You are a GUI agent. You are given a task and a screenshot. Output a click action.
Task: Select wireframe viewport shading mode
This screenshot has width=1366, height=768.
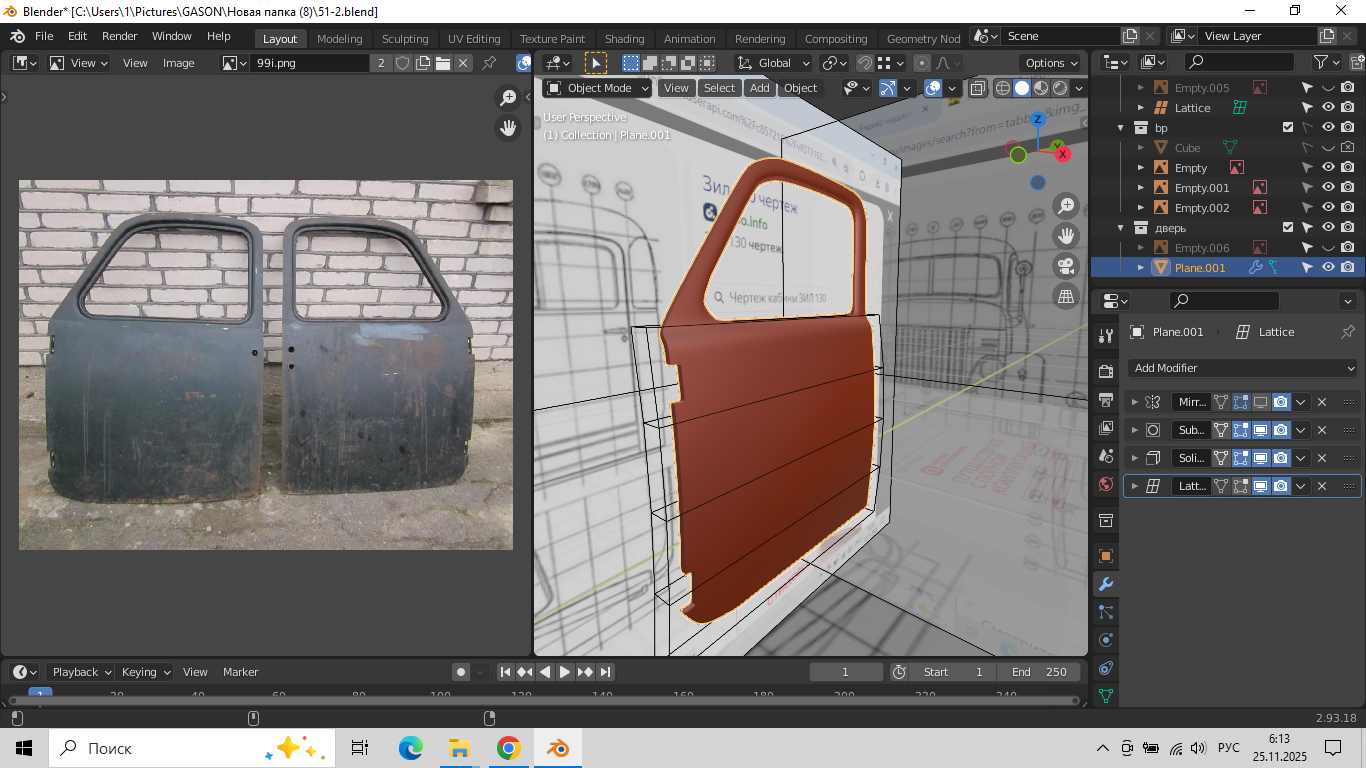(1003, 88)
